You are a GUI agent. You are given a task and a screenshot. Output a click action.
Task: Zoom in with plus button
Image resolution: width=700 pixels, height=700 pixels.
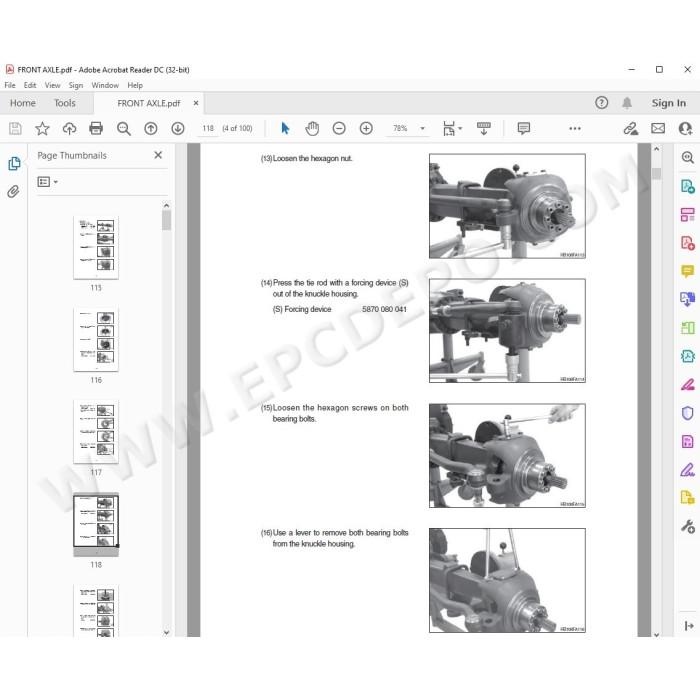(366, 129)
